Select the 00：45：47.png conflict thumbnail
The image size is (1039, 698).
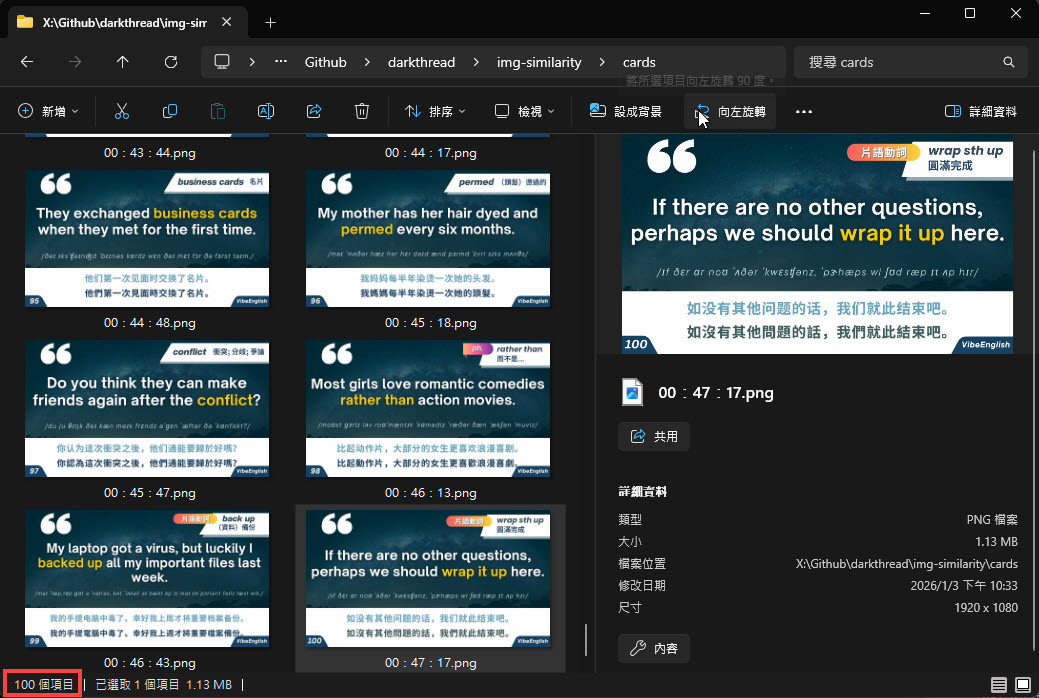pos(150,410)
